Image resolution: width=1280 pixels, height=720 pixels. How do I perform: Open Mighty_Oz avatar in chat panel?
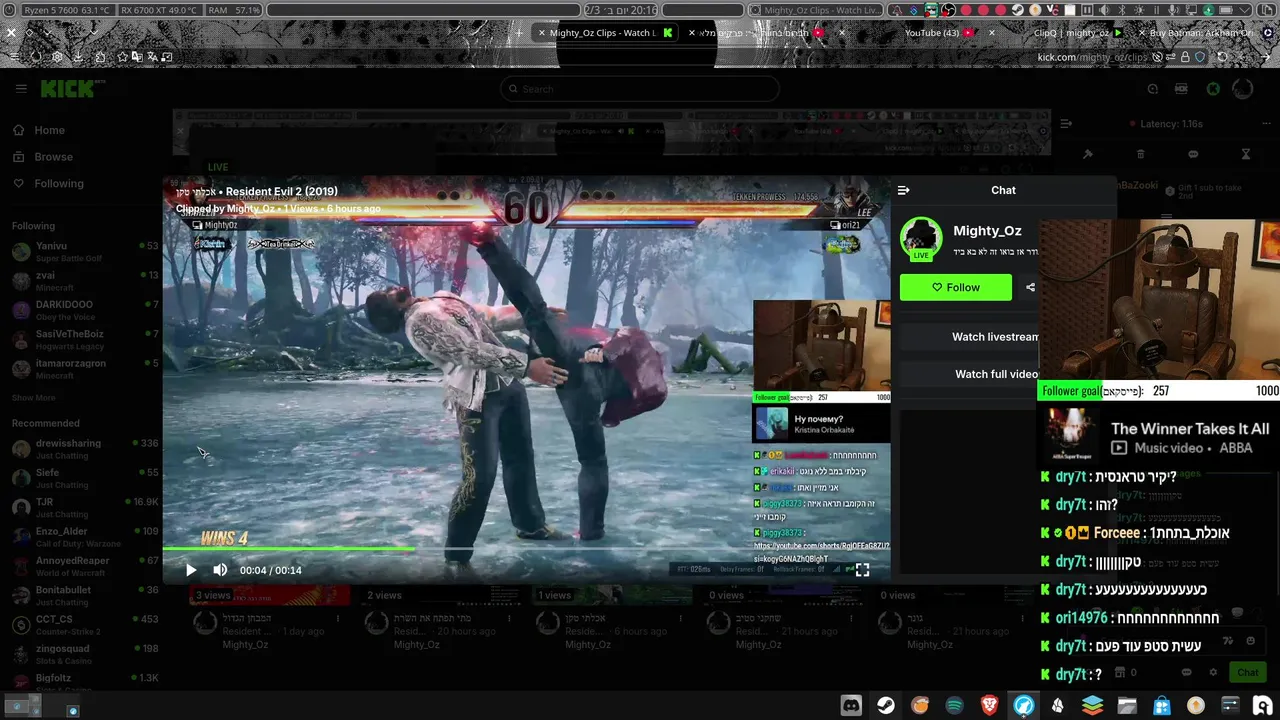tap(921, 238)
